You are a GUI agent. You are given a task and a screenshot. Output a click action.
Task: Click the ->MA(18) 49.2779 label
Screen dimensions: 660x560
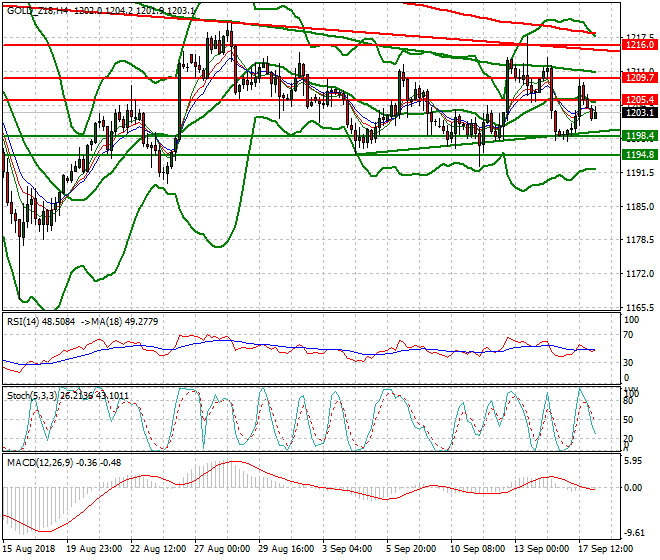pos(119,322)
